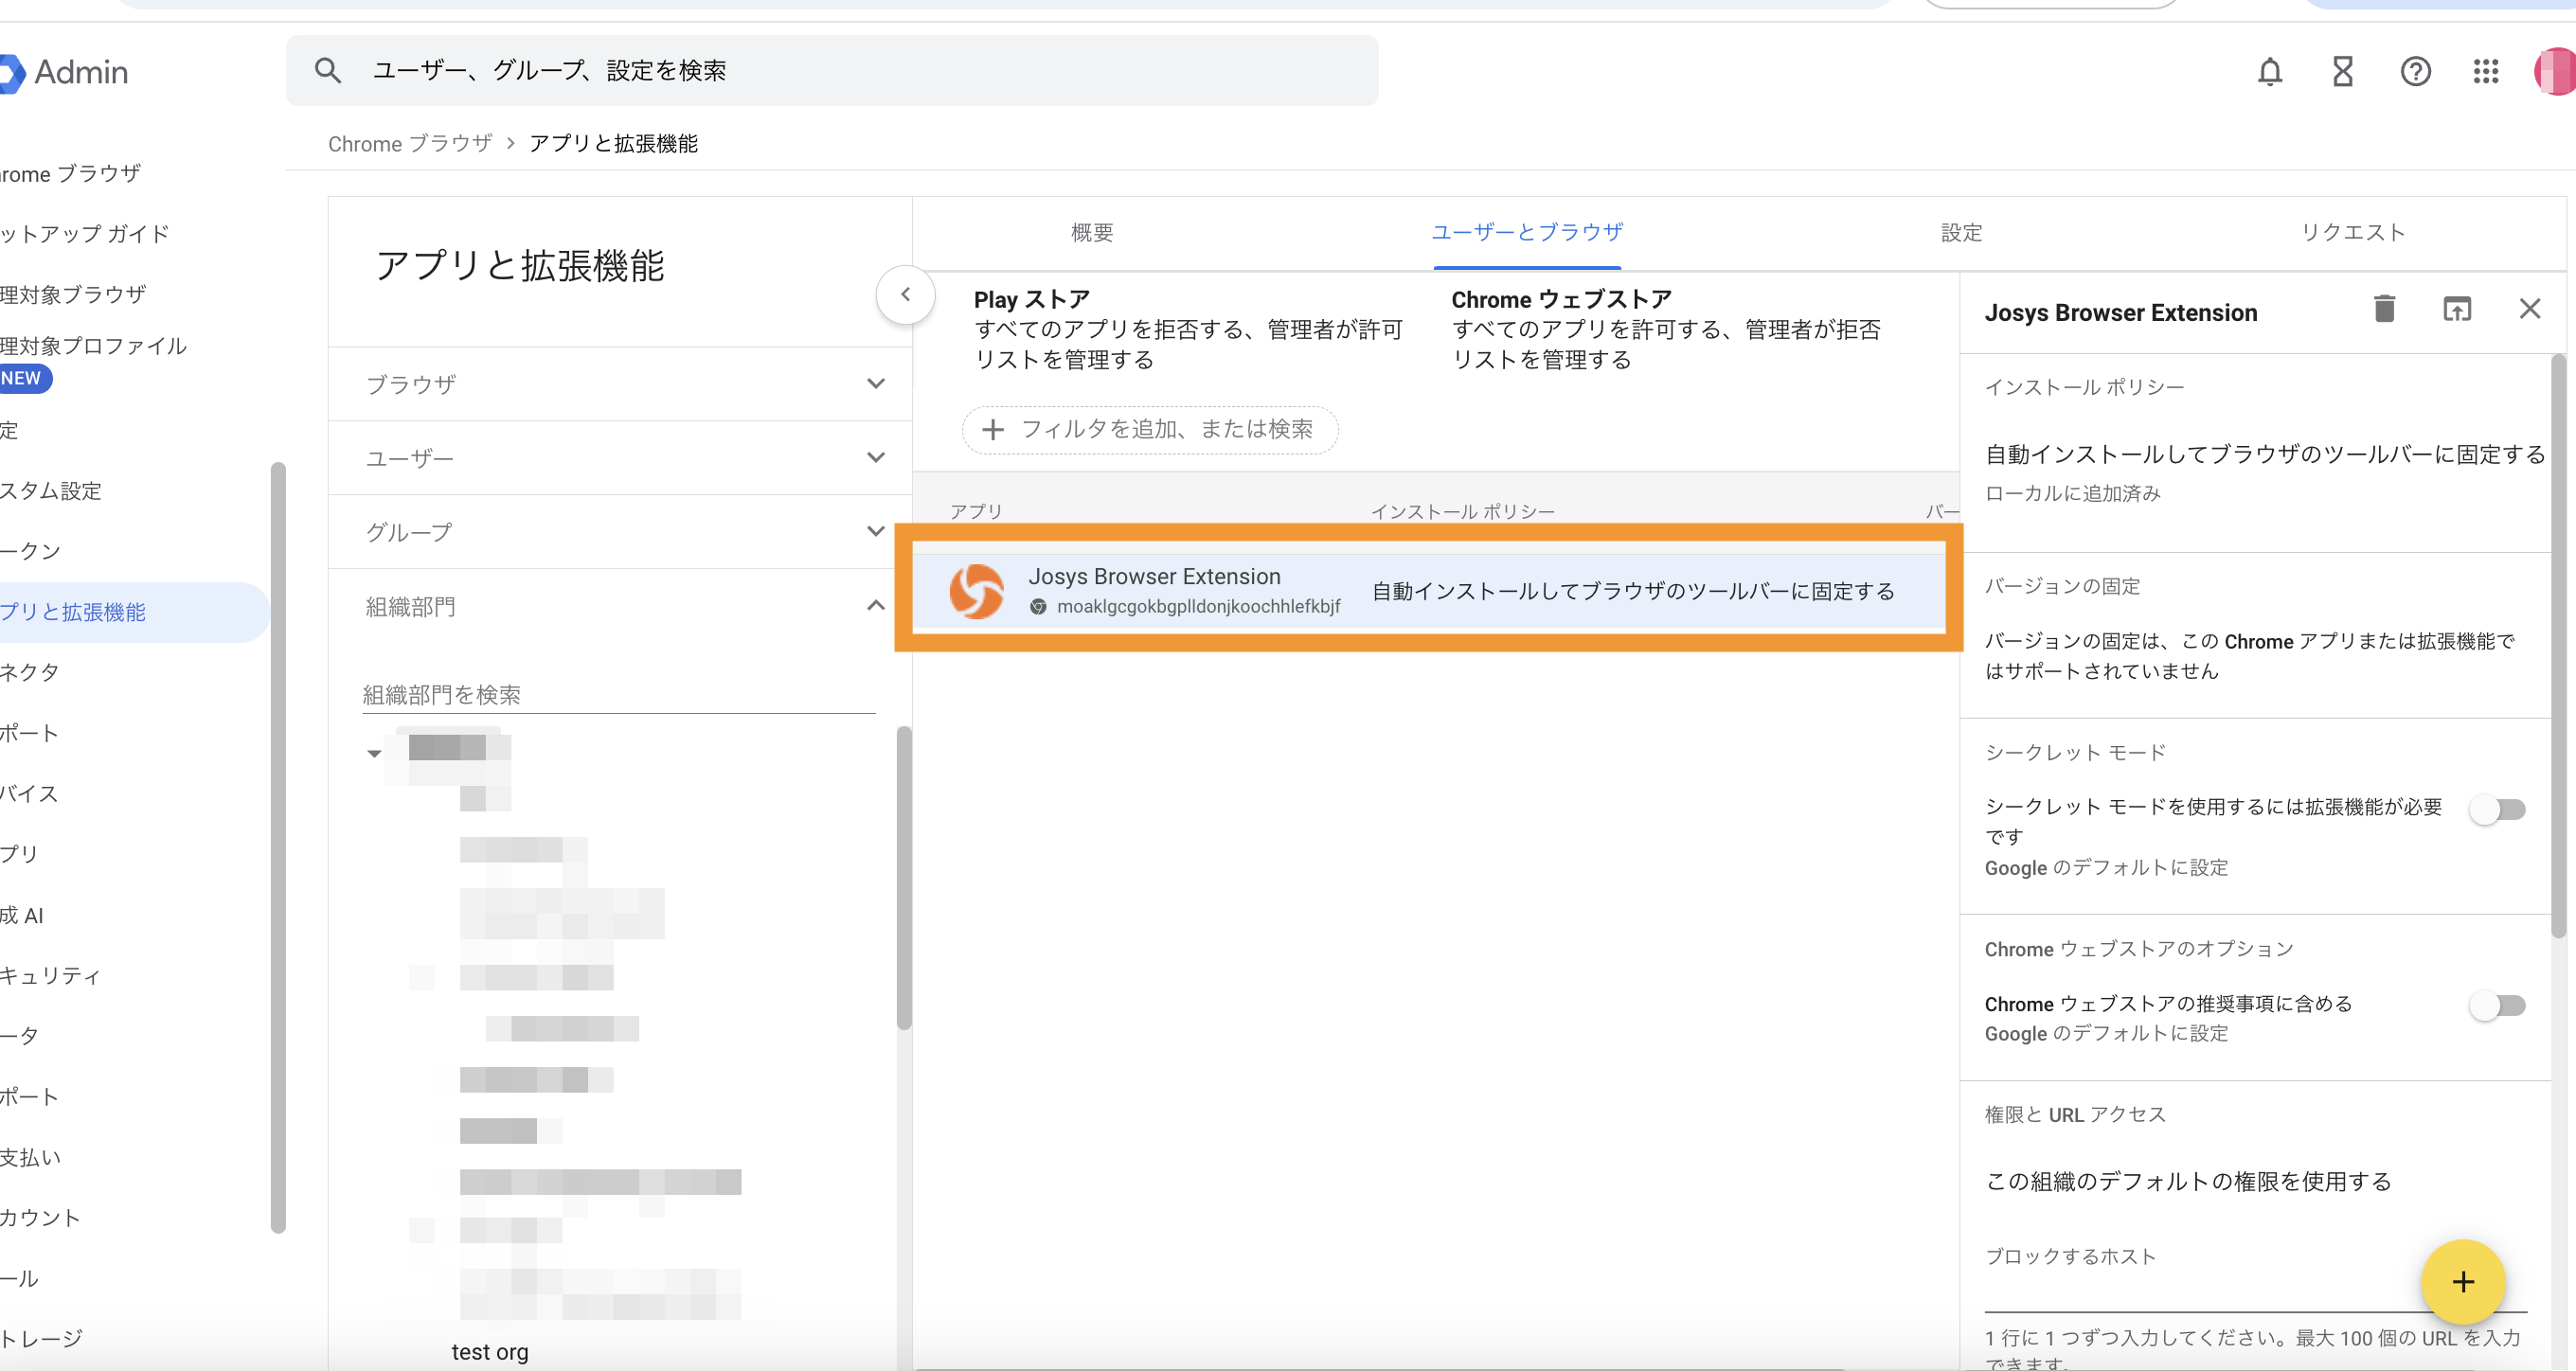Image resolution: width=2576 pixels, height=1371 pixels.
Task: Click the 組織部門を検索 input field
Action: (617, 695)
